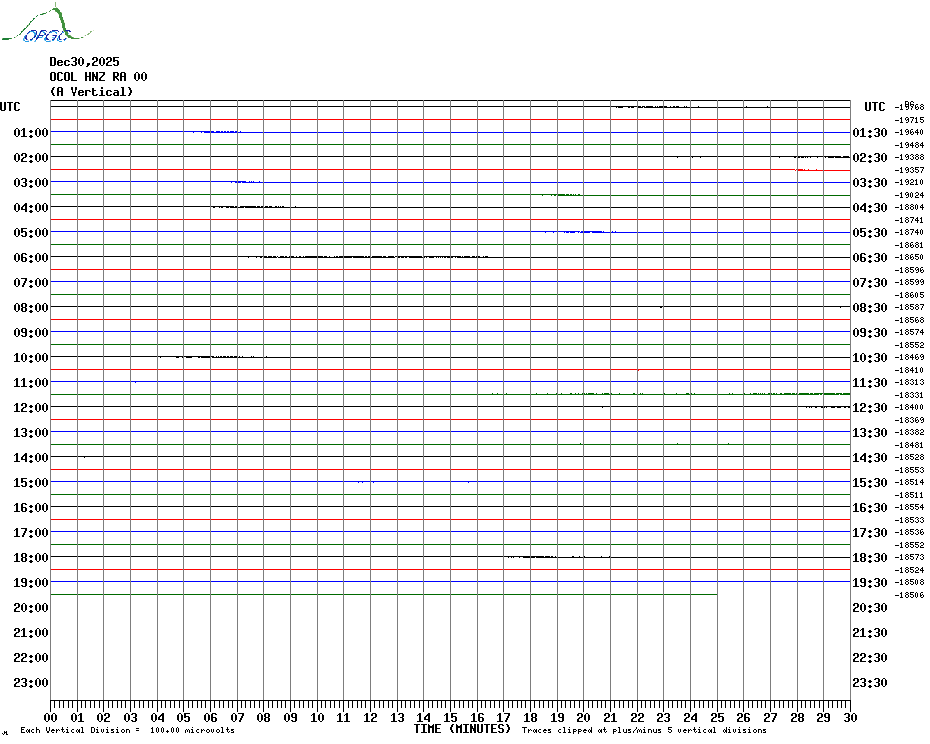Select minute axis label 15

click(x=450, y=718)
